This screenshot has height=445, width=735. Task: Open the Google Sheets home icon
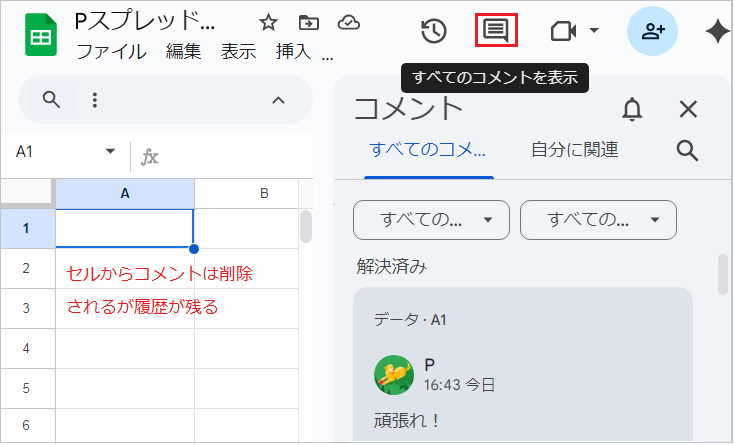tap(40, 36)
